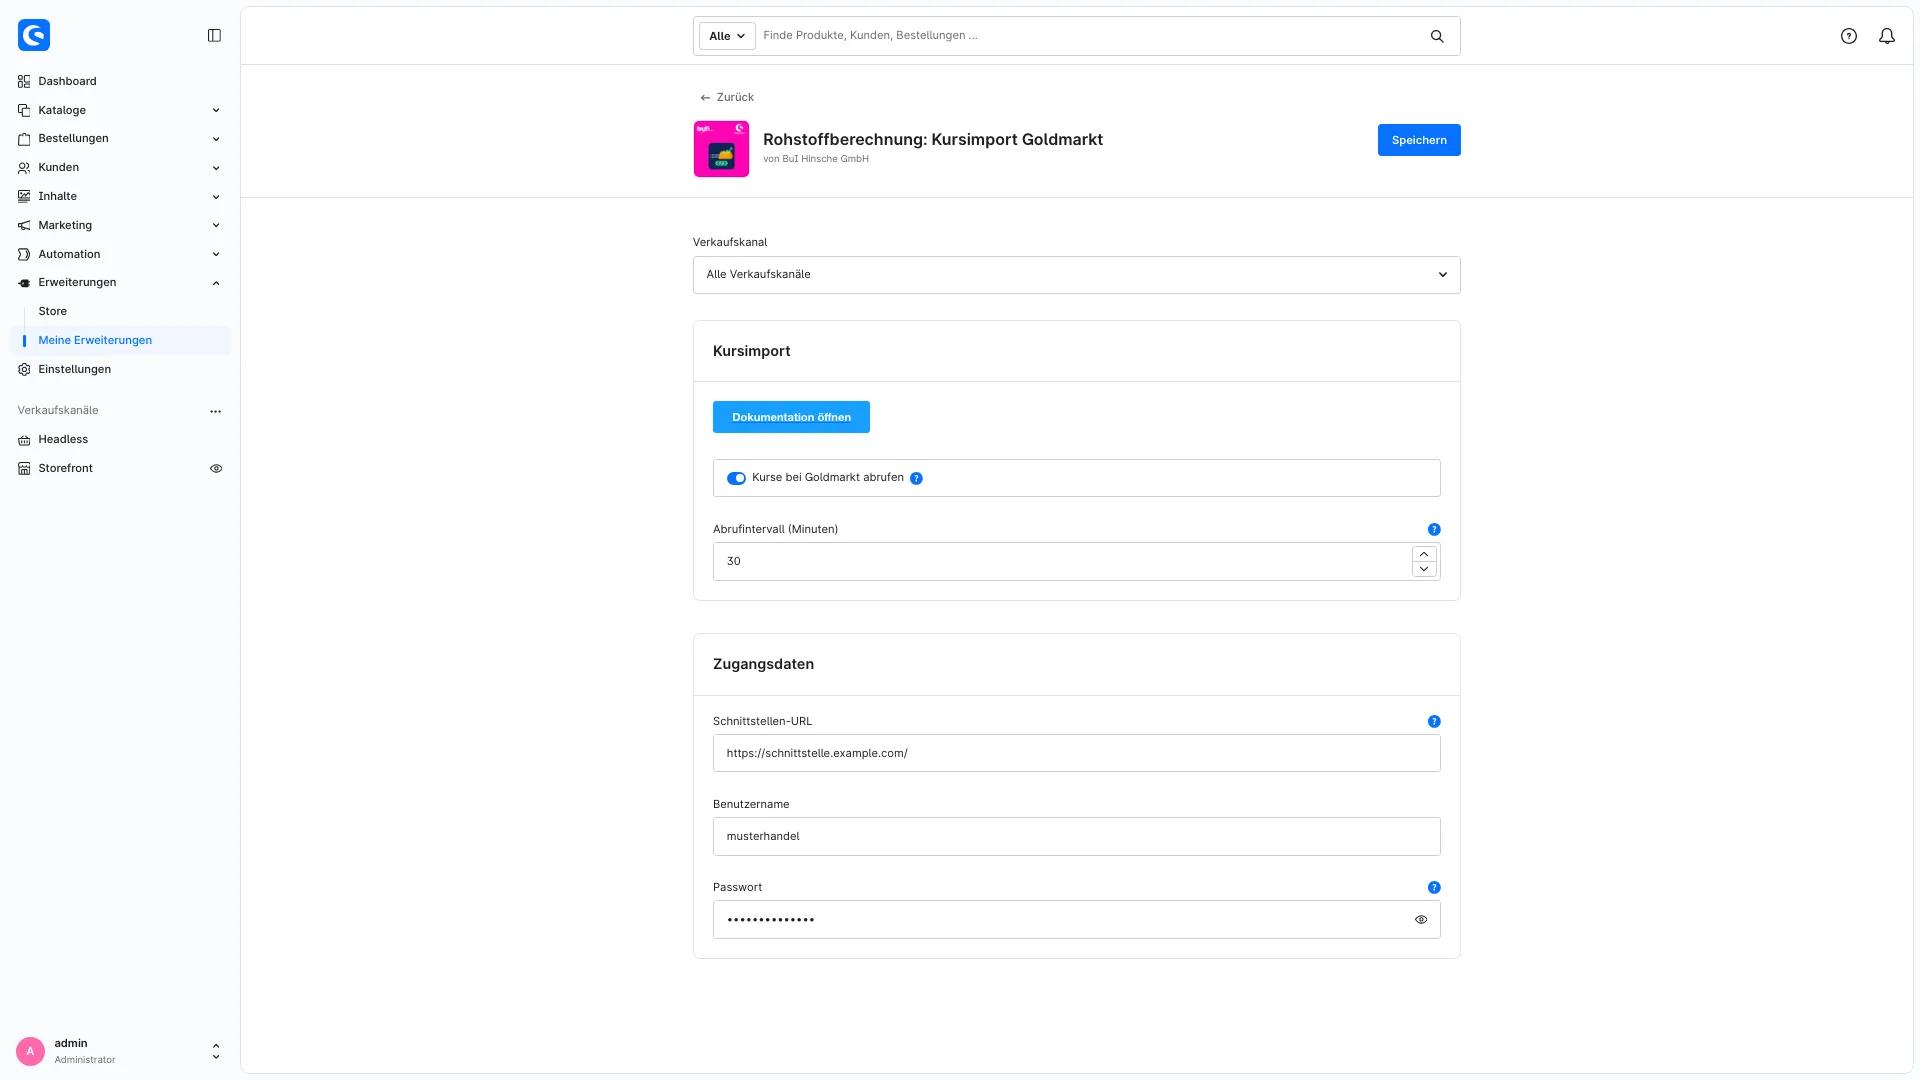Open the Alle search filter dropdown
The height and width of the screenshot is (1080, 1920).
pyautogui.click(x=727, y=36)
